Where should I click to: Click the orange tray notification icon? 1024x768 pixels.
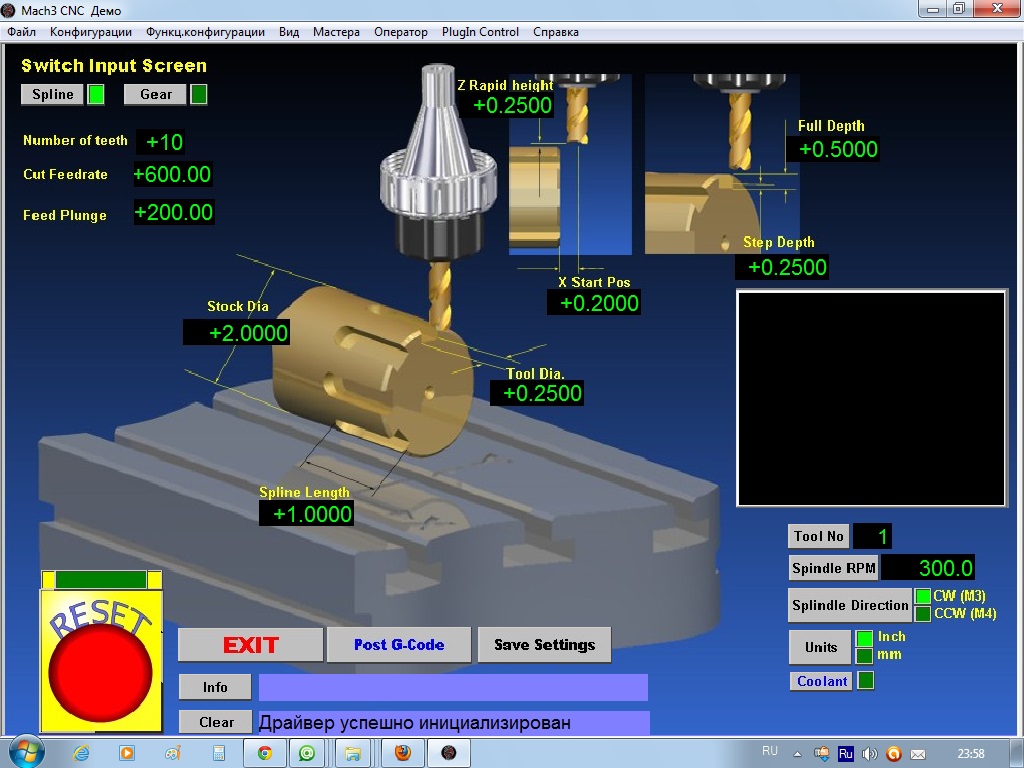tap(893, 754)
